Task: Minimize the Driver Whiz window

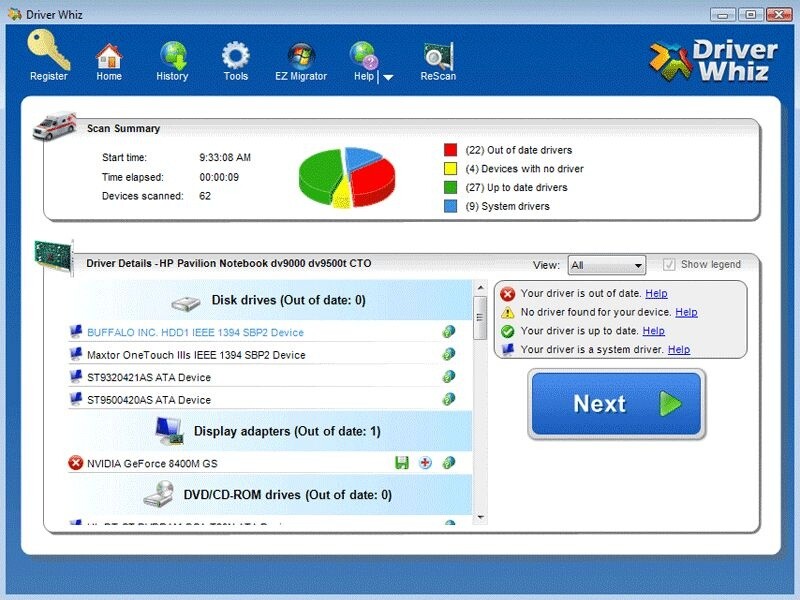Action: click(x=723, y=15)
